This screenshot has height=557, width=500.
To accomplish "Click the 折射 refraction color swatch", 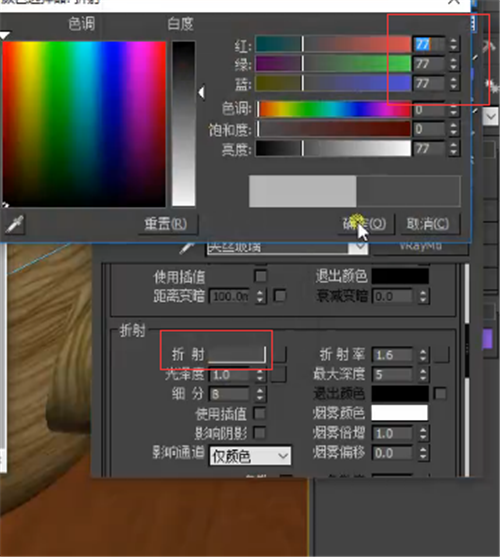I will [x=237, y=355].
